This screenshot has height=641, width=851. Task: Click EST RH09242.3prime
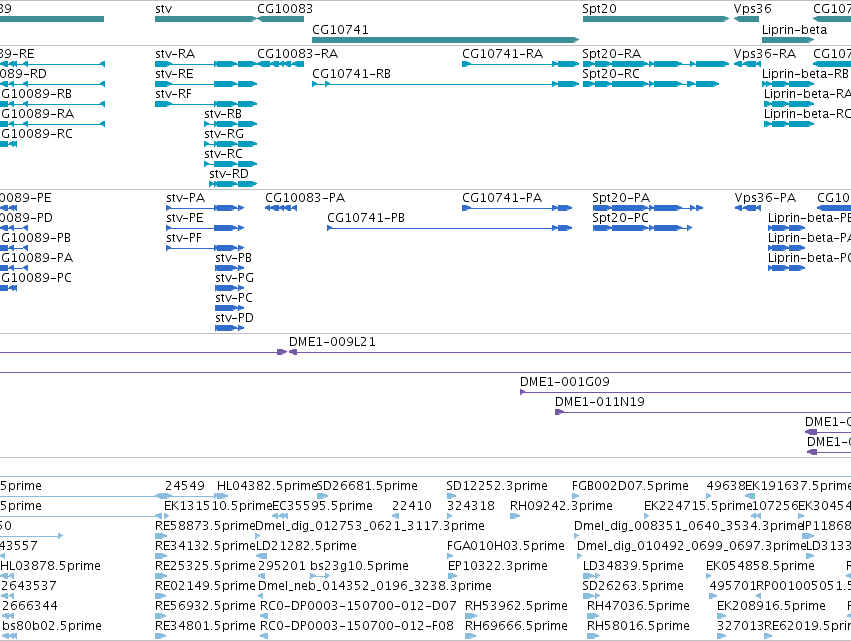(x=561, y=506)
